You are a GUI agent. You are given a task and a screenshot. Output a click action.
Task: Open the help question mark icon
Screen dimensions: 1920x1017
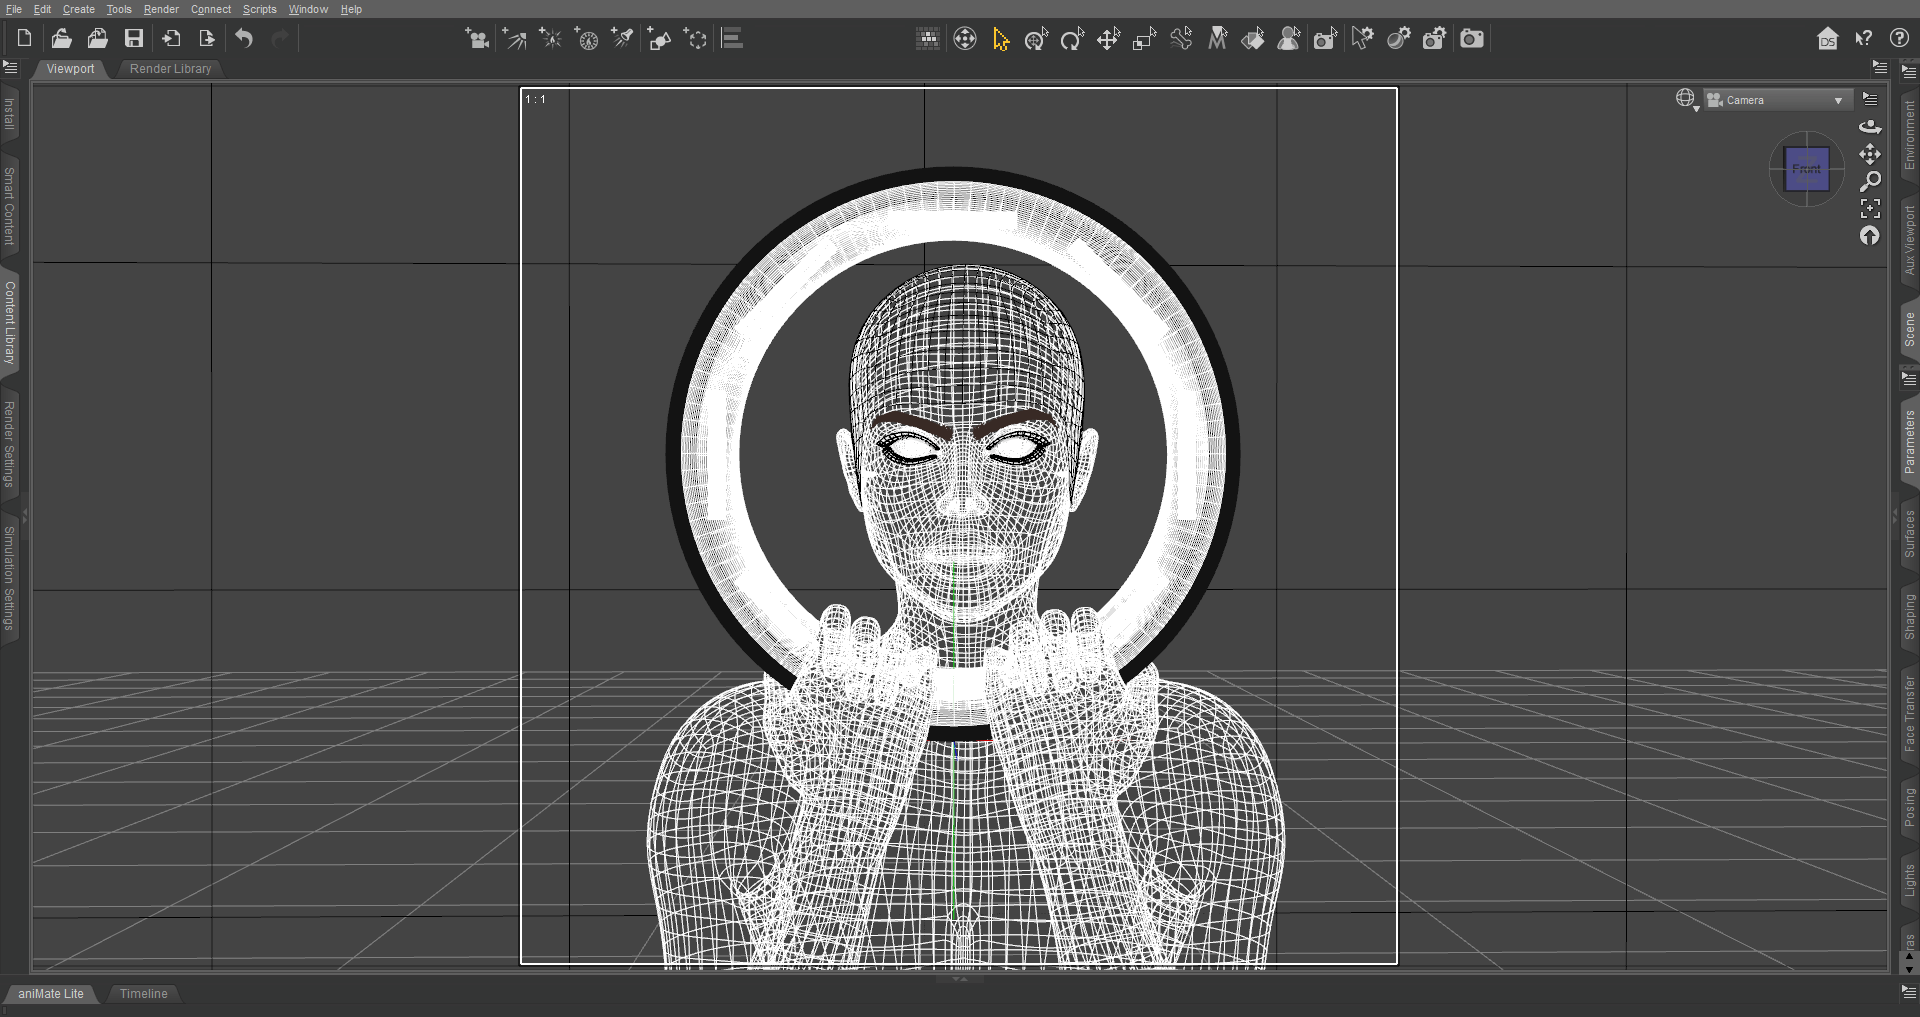pyautogui.click(x=1900, y=39)
